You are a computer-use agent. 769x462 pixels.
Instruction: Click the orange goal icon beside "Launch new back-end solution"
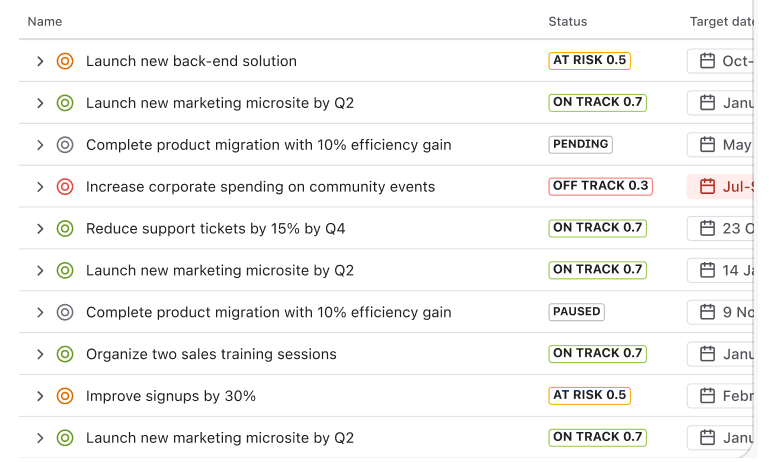65,61
